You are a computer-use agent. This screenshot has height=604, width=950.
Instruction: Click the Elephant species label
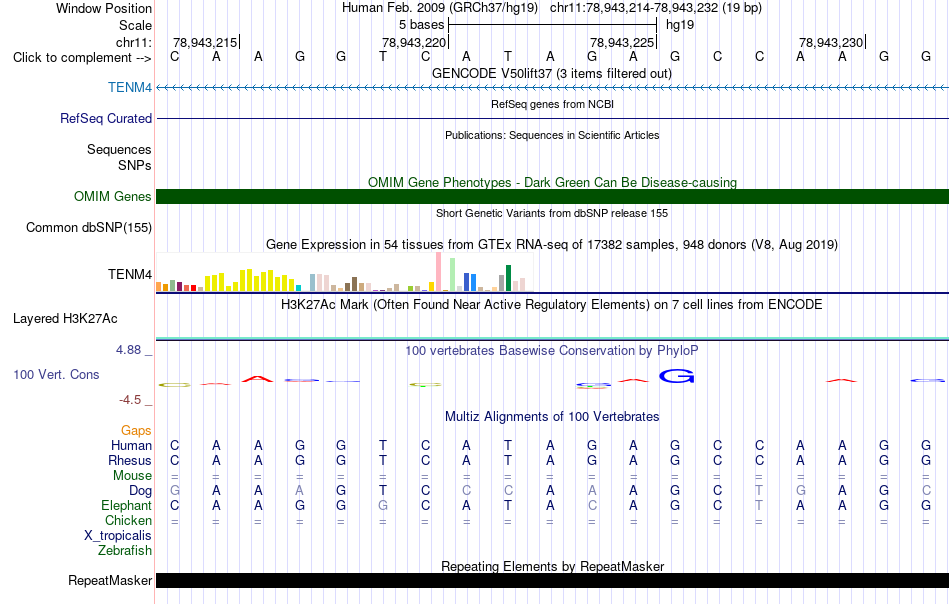[x=126, y=505]
